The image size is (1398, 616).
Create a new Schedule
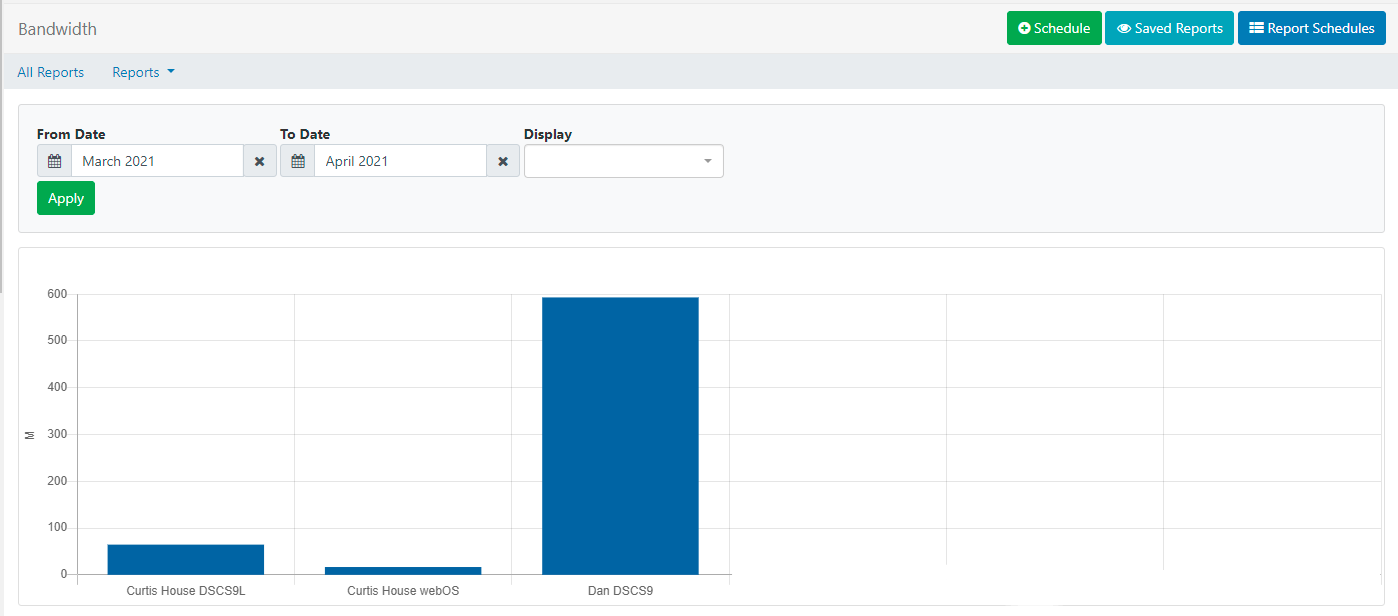click(x=1053, y=28)
